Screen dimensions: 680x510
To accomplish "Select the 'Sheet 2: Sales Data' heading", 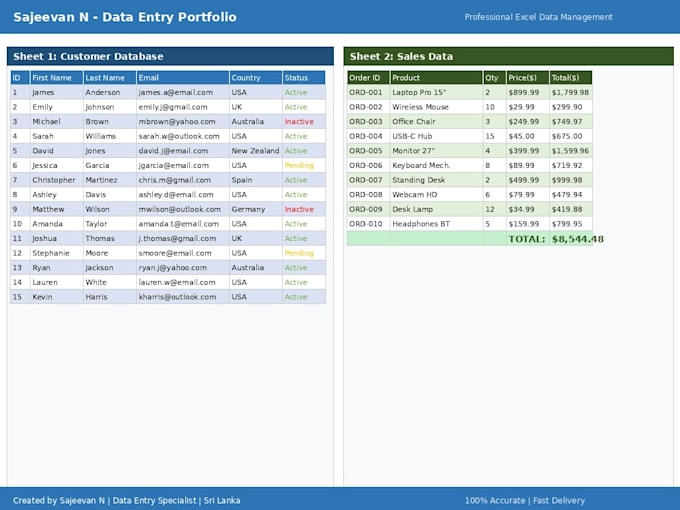I will pos(401,56).
